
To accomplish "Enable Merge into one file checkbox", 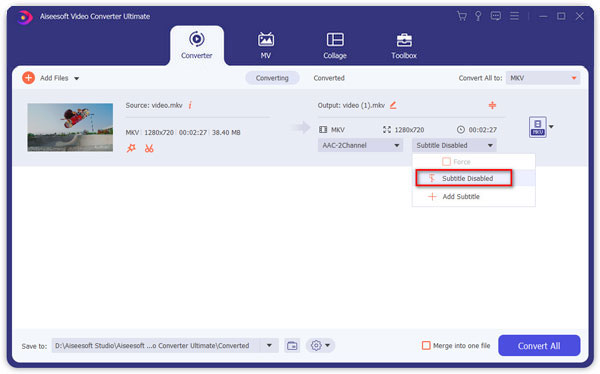I will click(426, 346).
